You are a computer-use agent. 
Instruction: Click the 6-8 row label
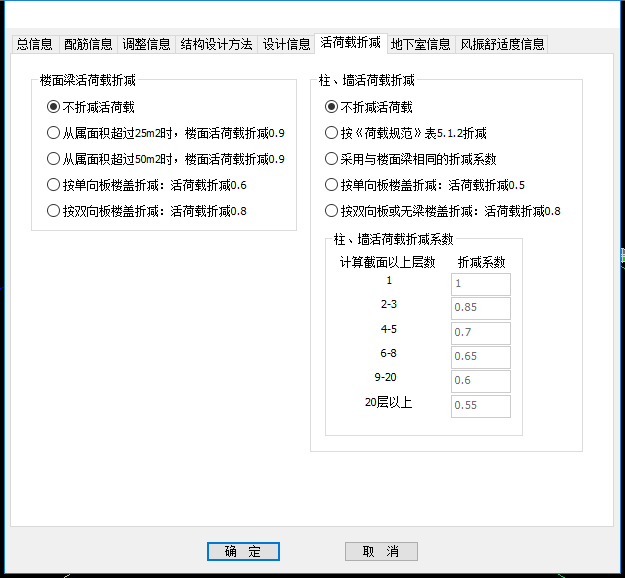tap(388, 353)
